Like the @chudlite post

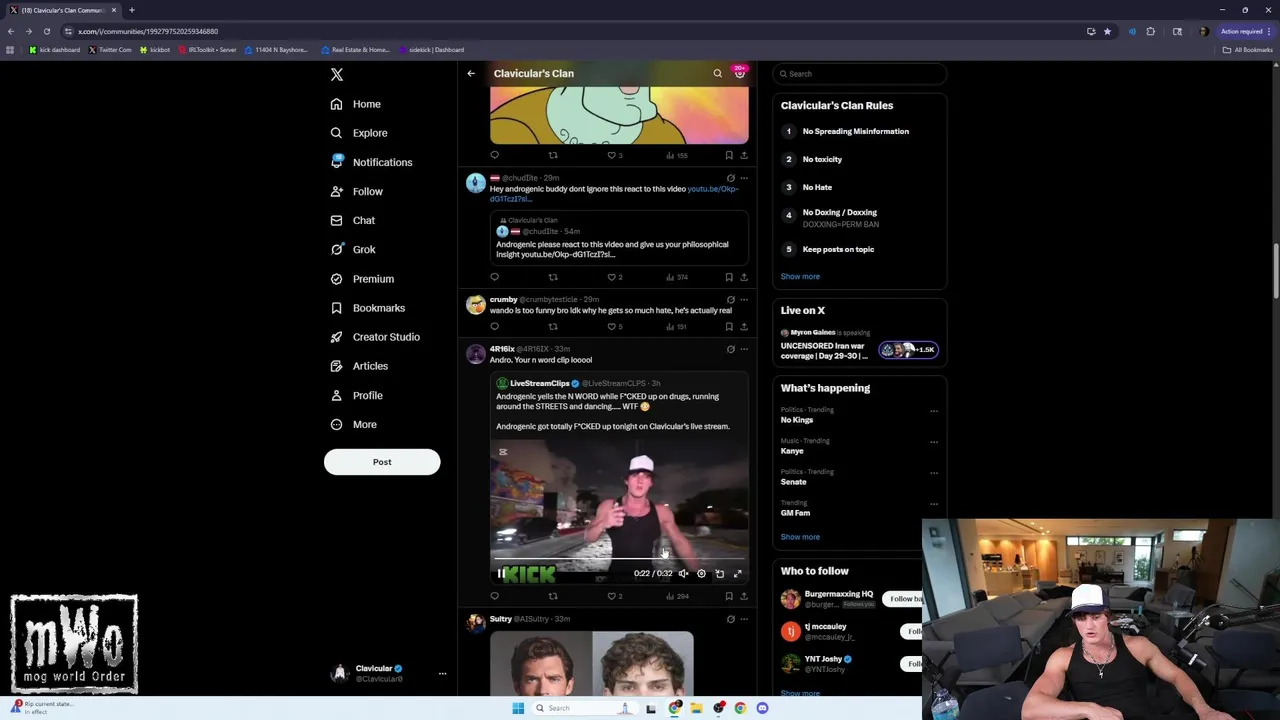pyautogui.click(x=614, y=277)
